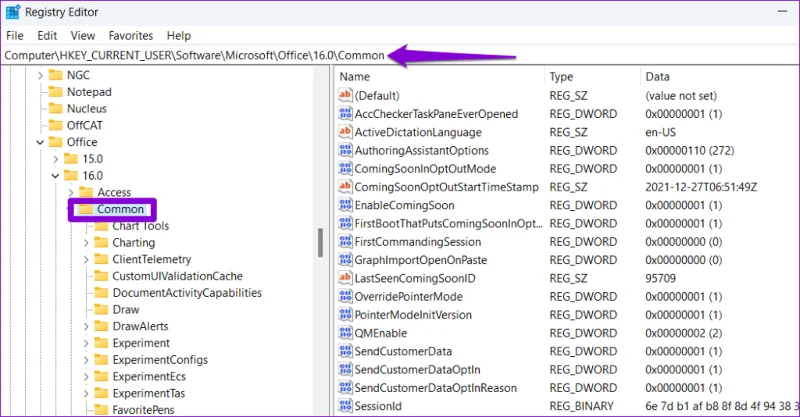Expand the ExperimentConfigs tree node
Image resolution: width=800 pixels, height=417 pixels.
[86, 360]
